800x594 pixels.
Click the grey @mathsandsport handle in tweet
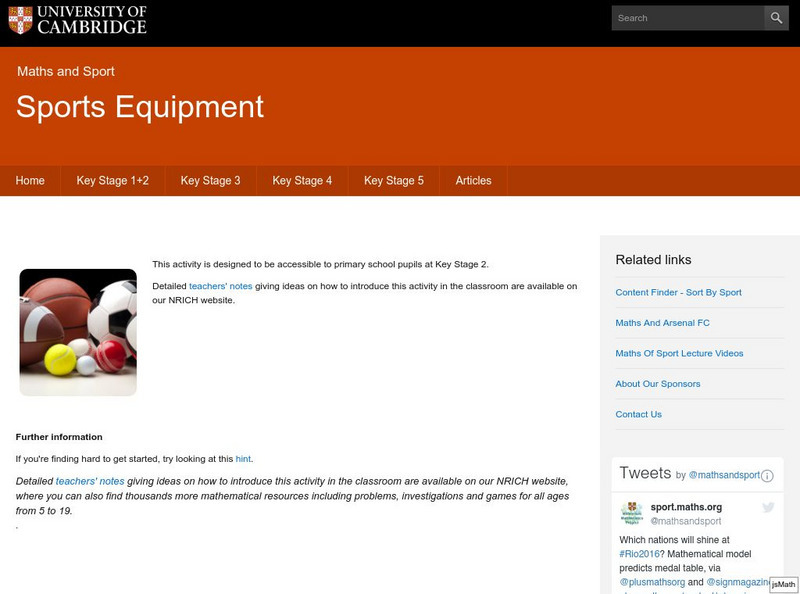[x=686, y=521]
